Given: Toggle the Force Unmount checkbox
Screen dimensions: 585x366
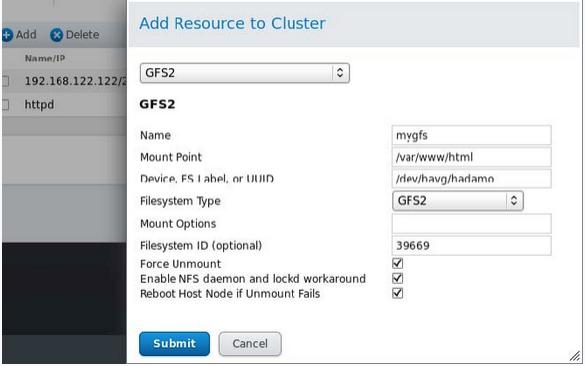Looking at the screenshot, I should point(397,263).
